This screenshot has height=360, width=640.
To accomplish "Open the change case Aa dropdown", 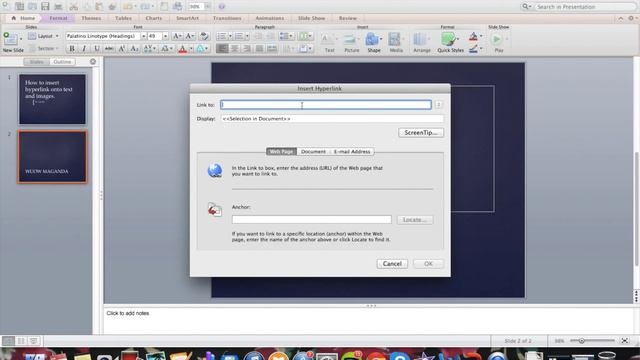I will coord(166,49).
